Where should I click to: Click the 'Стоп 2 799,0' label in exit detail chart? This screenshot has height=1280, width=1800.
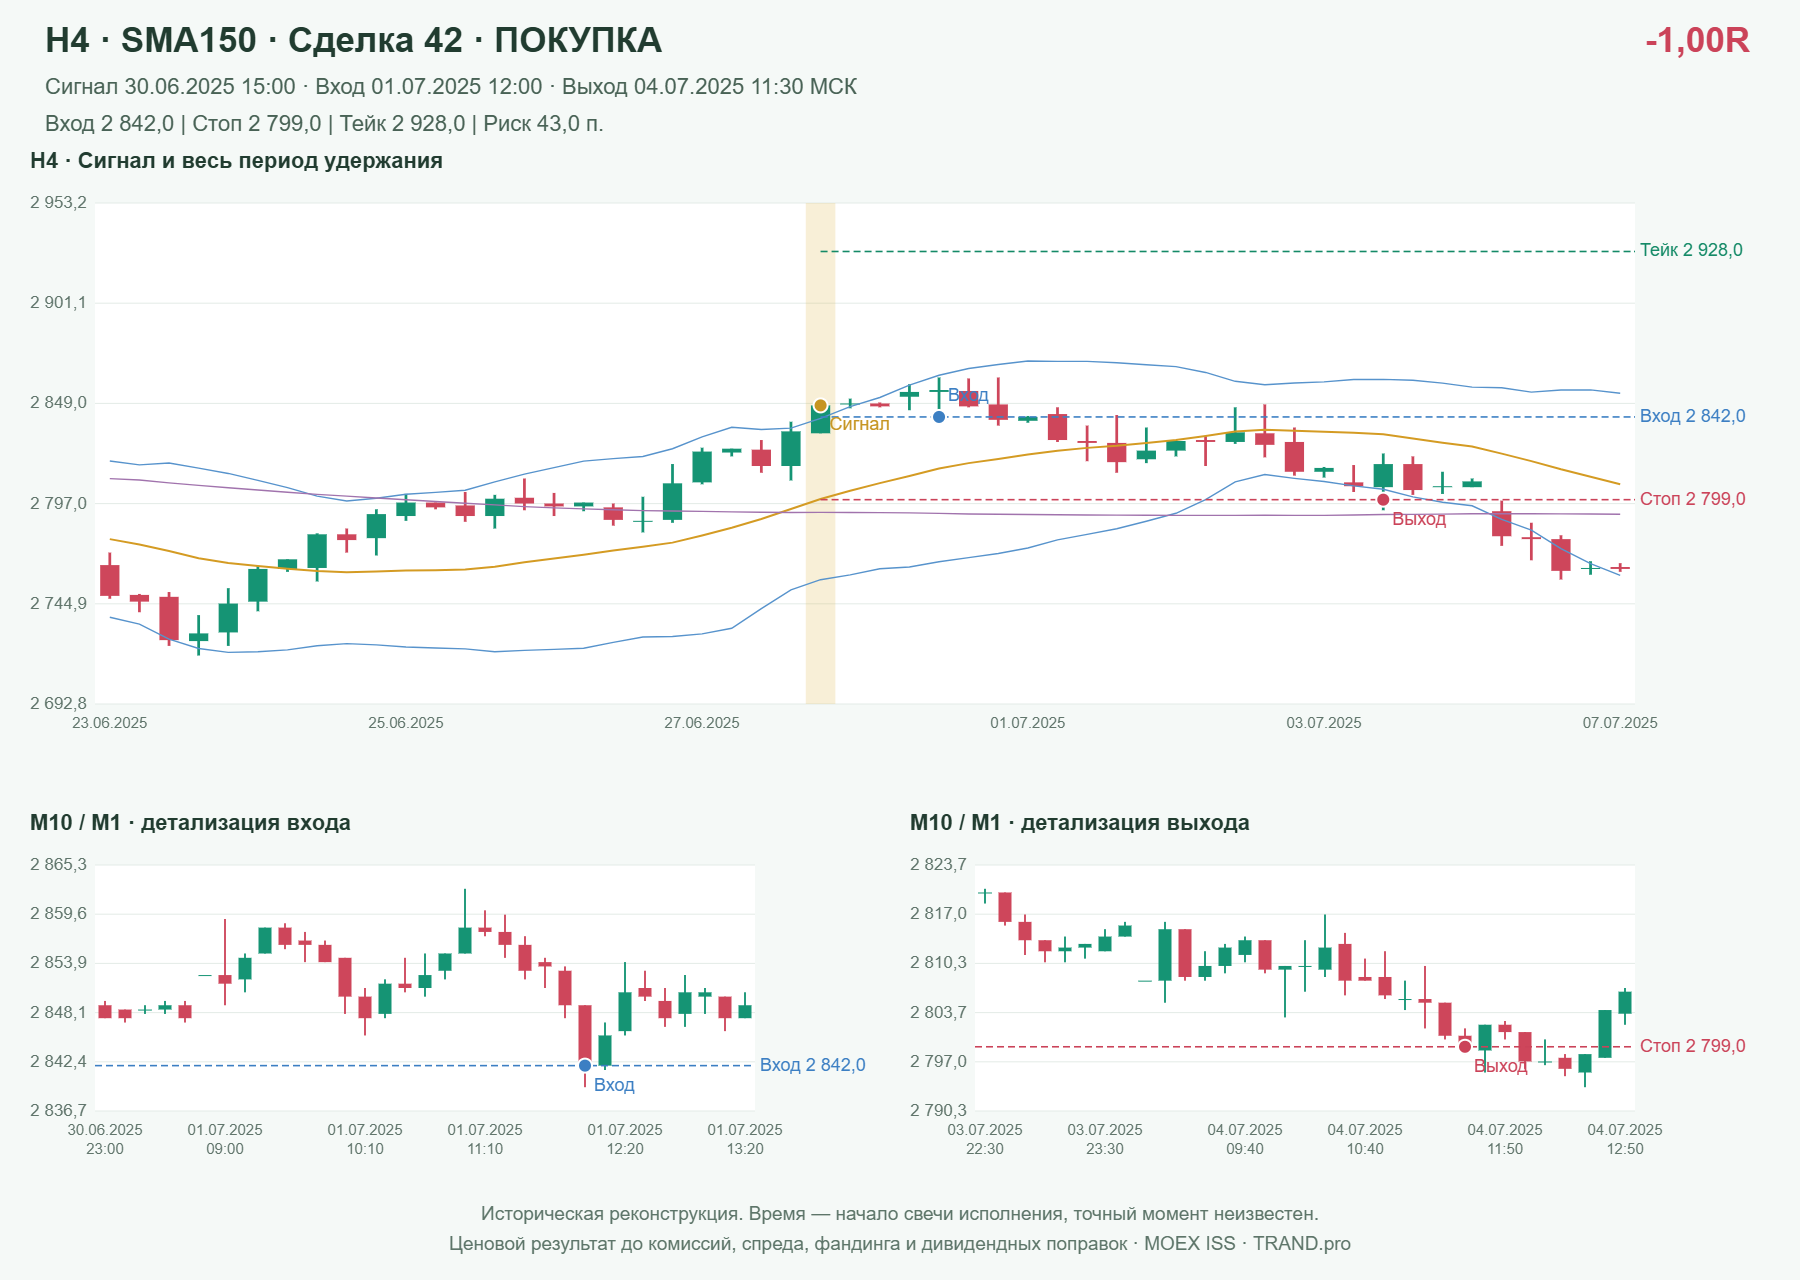tap(1692, 1046)
